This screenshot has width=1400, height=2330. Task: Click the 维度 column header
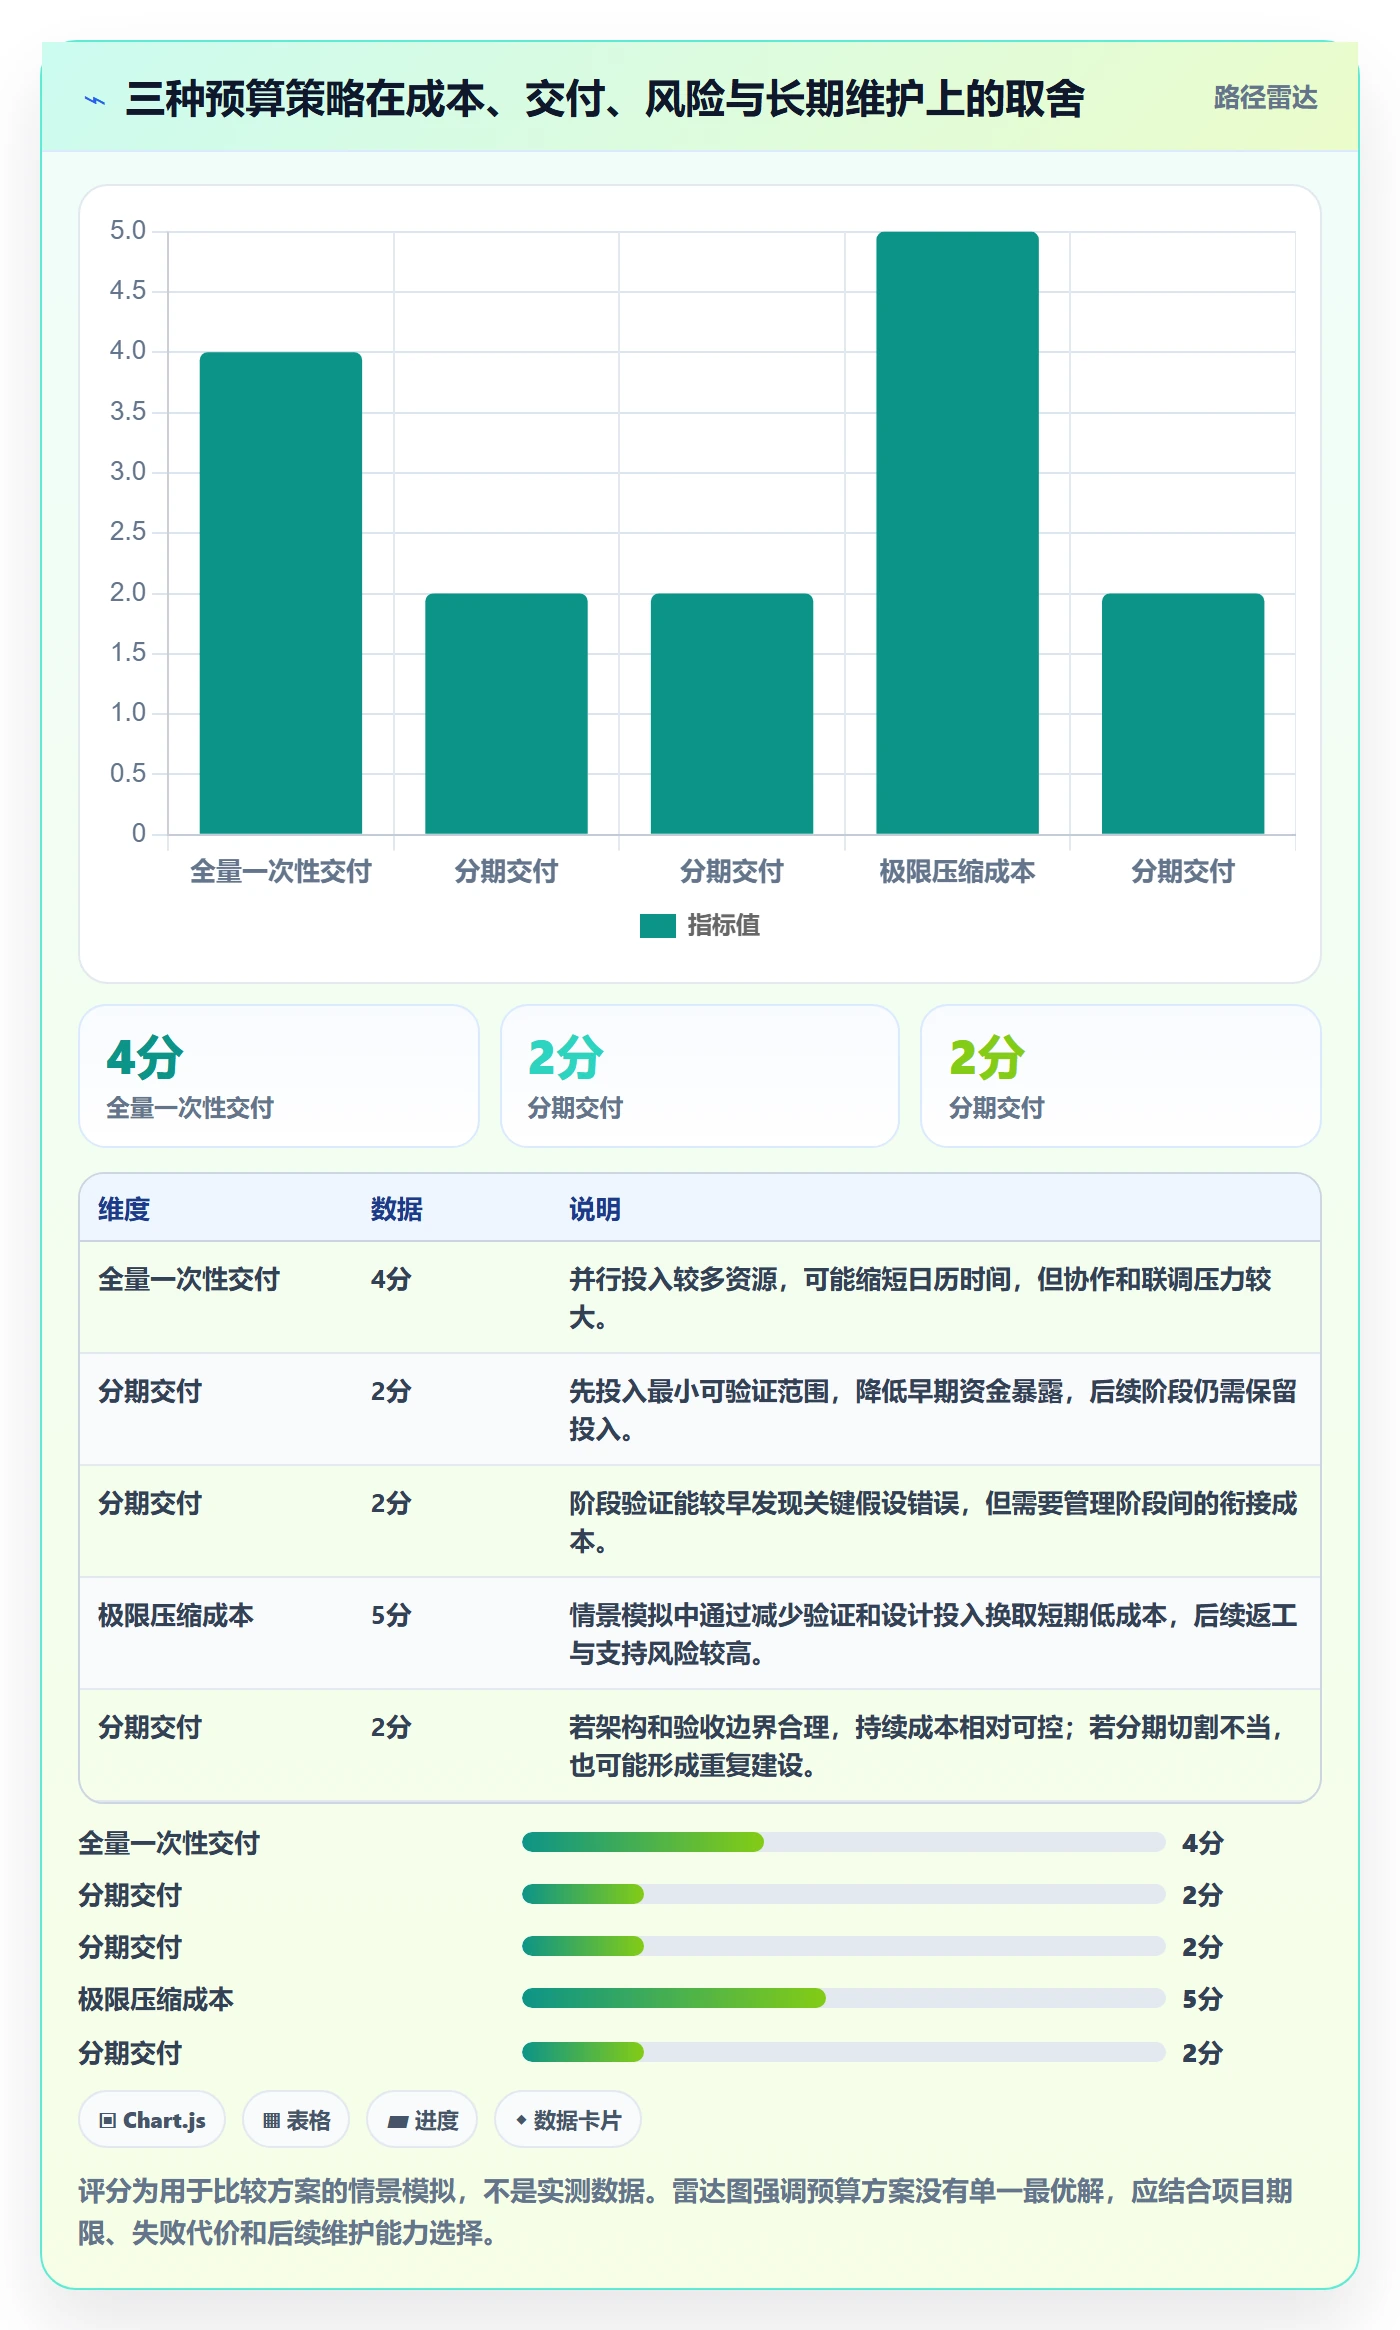coord(124,1209)
